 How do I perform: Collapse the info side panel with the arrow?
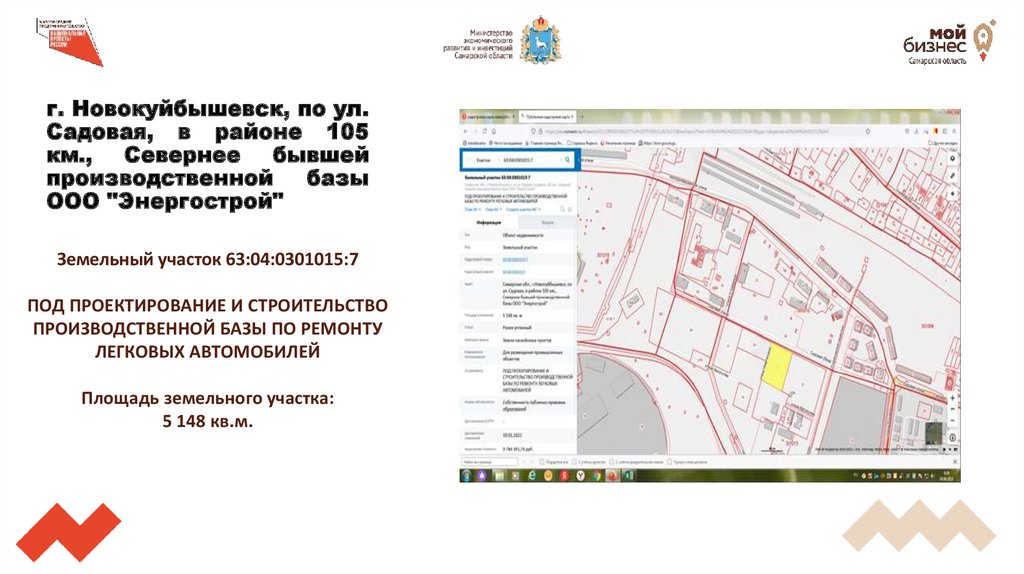tap(579, 160)
